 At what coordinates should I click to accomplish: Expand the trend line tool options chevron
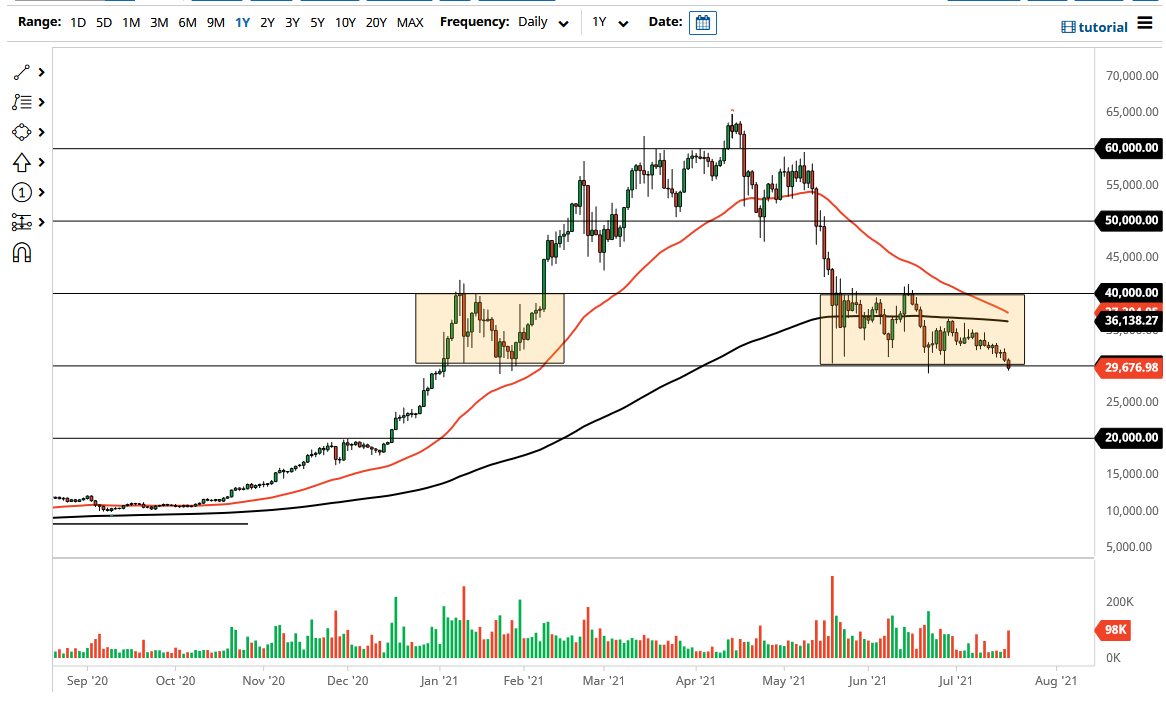coord(41,72)
